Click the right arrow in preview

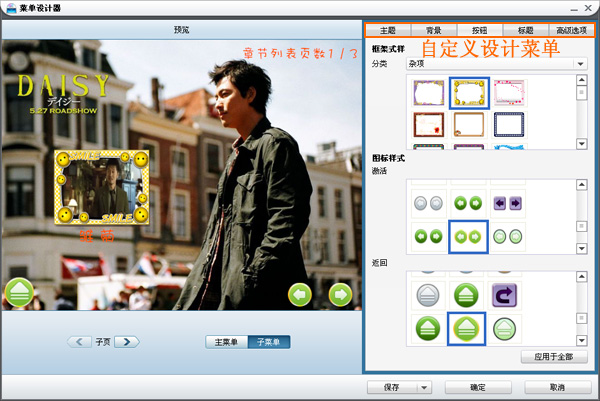click(x=340, y=295)
